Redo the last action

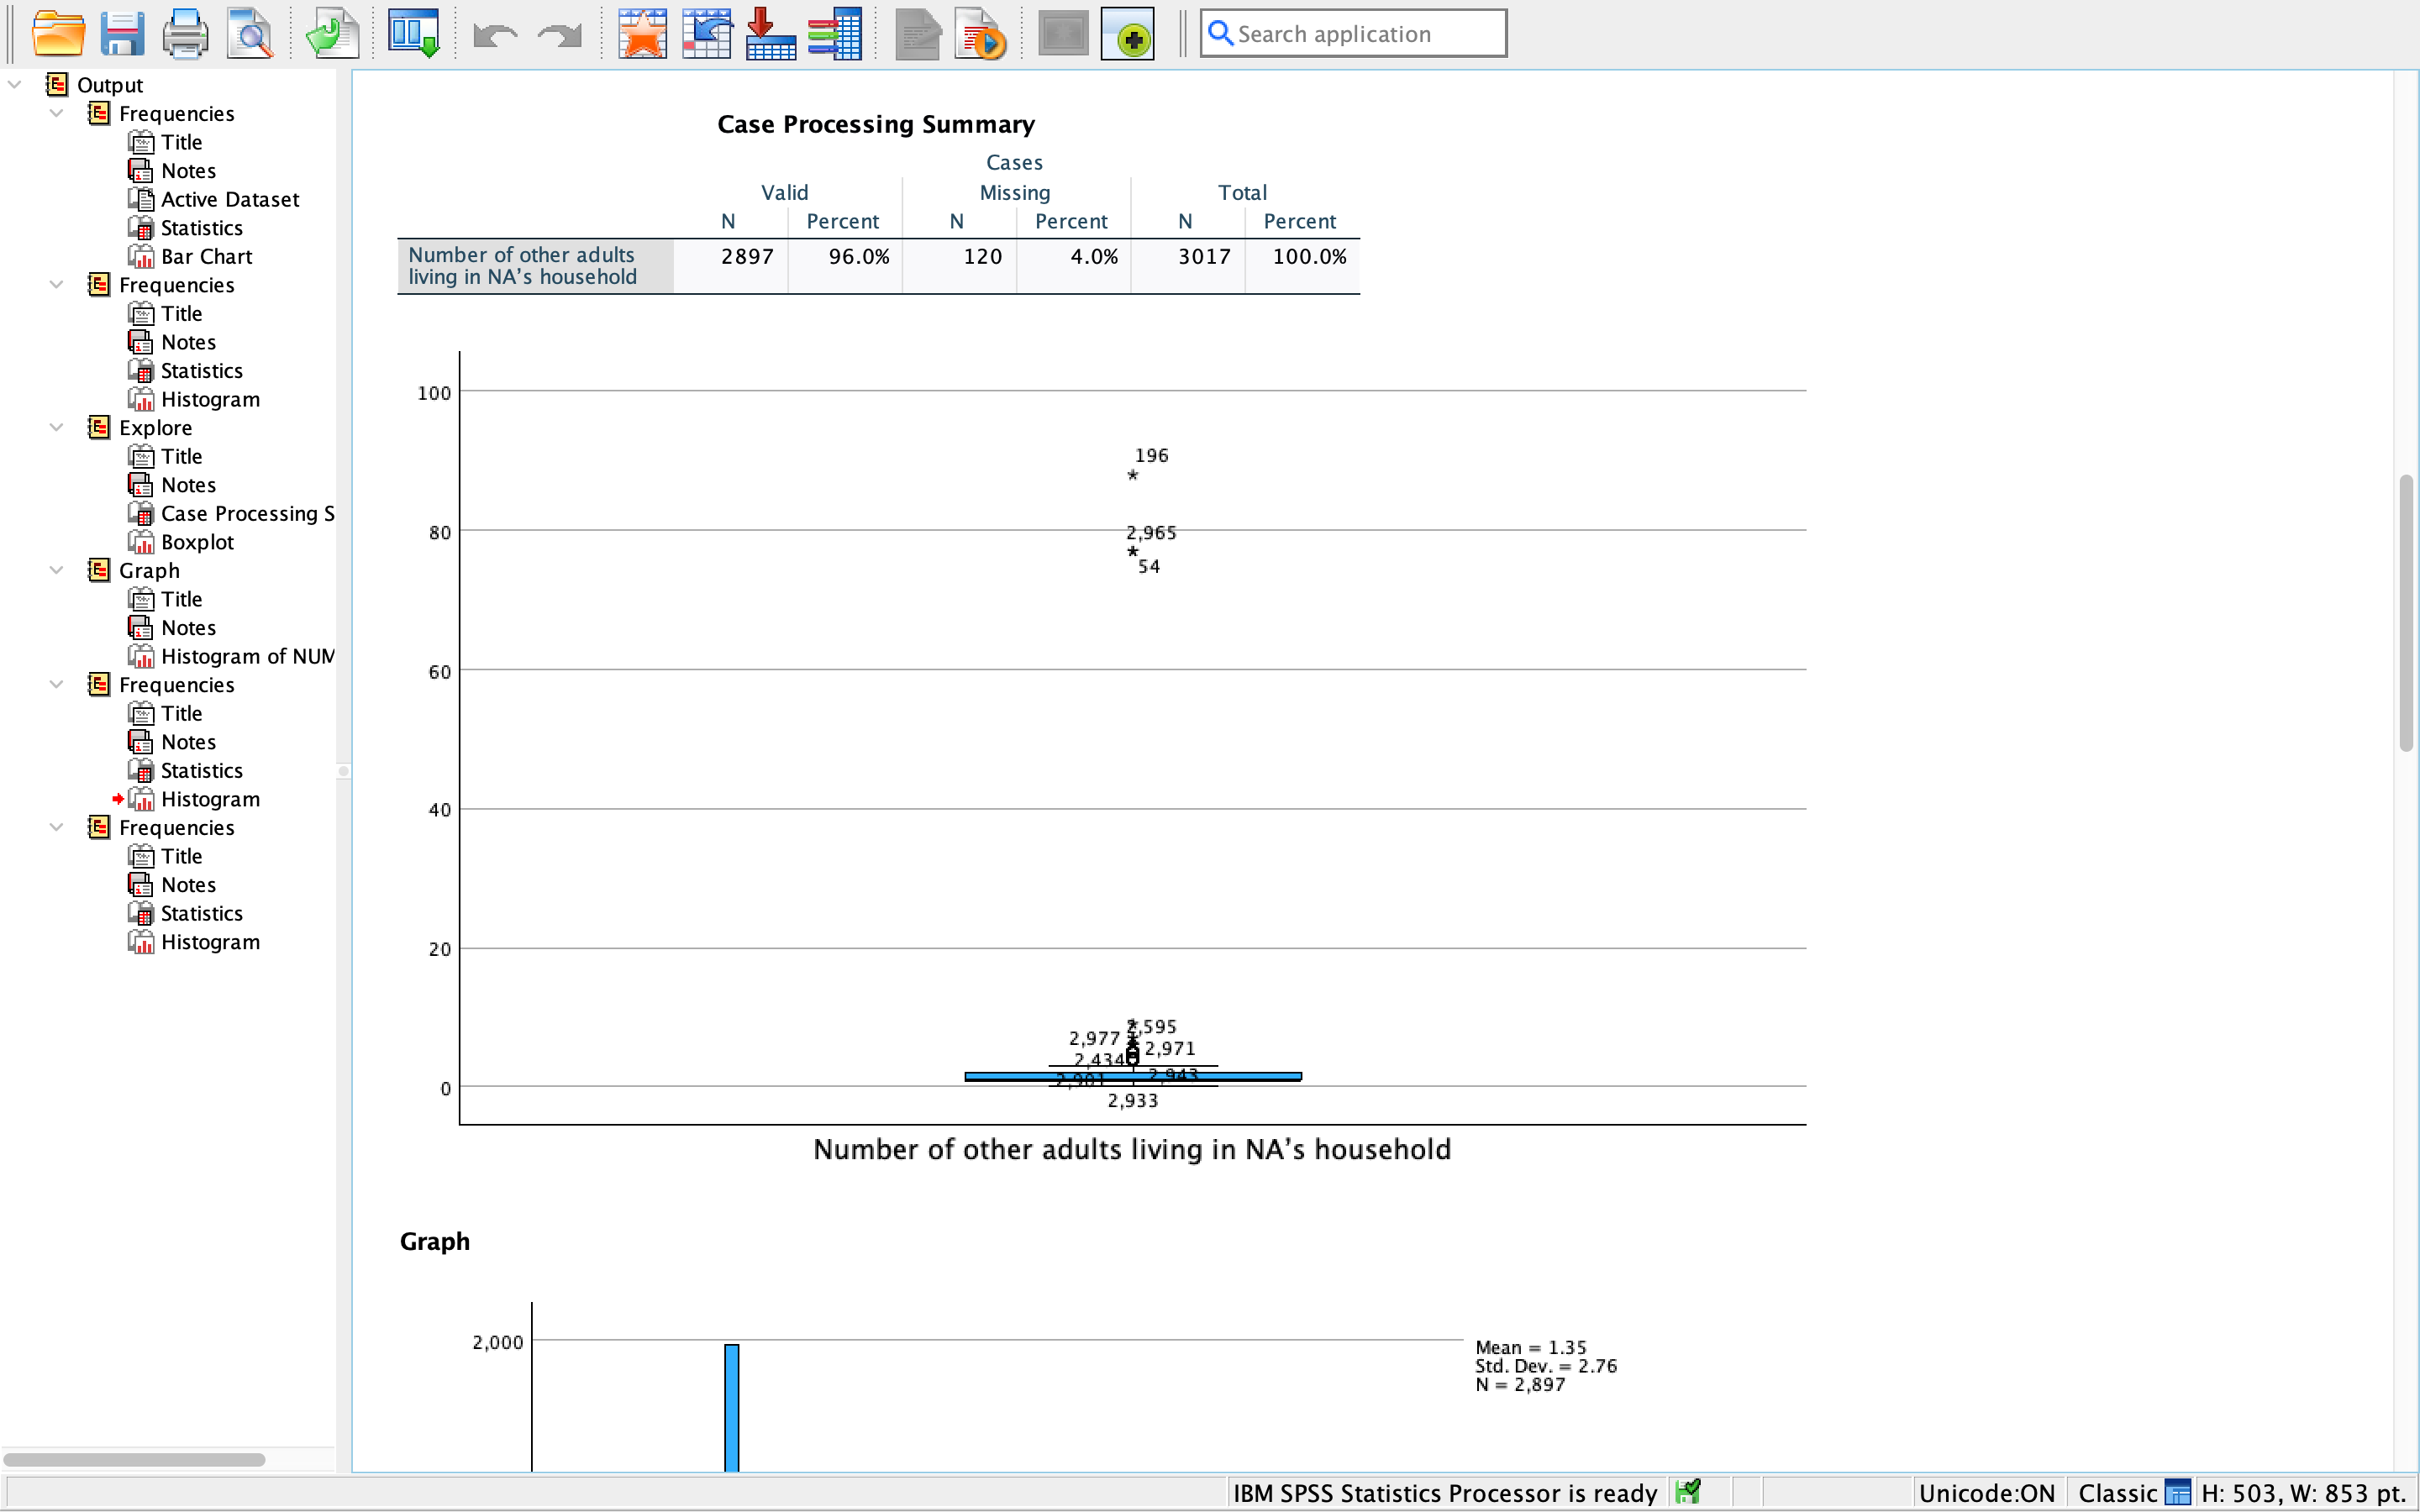[x=557, y=33]
